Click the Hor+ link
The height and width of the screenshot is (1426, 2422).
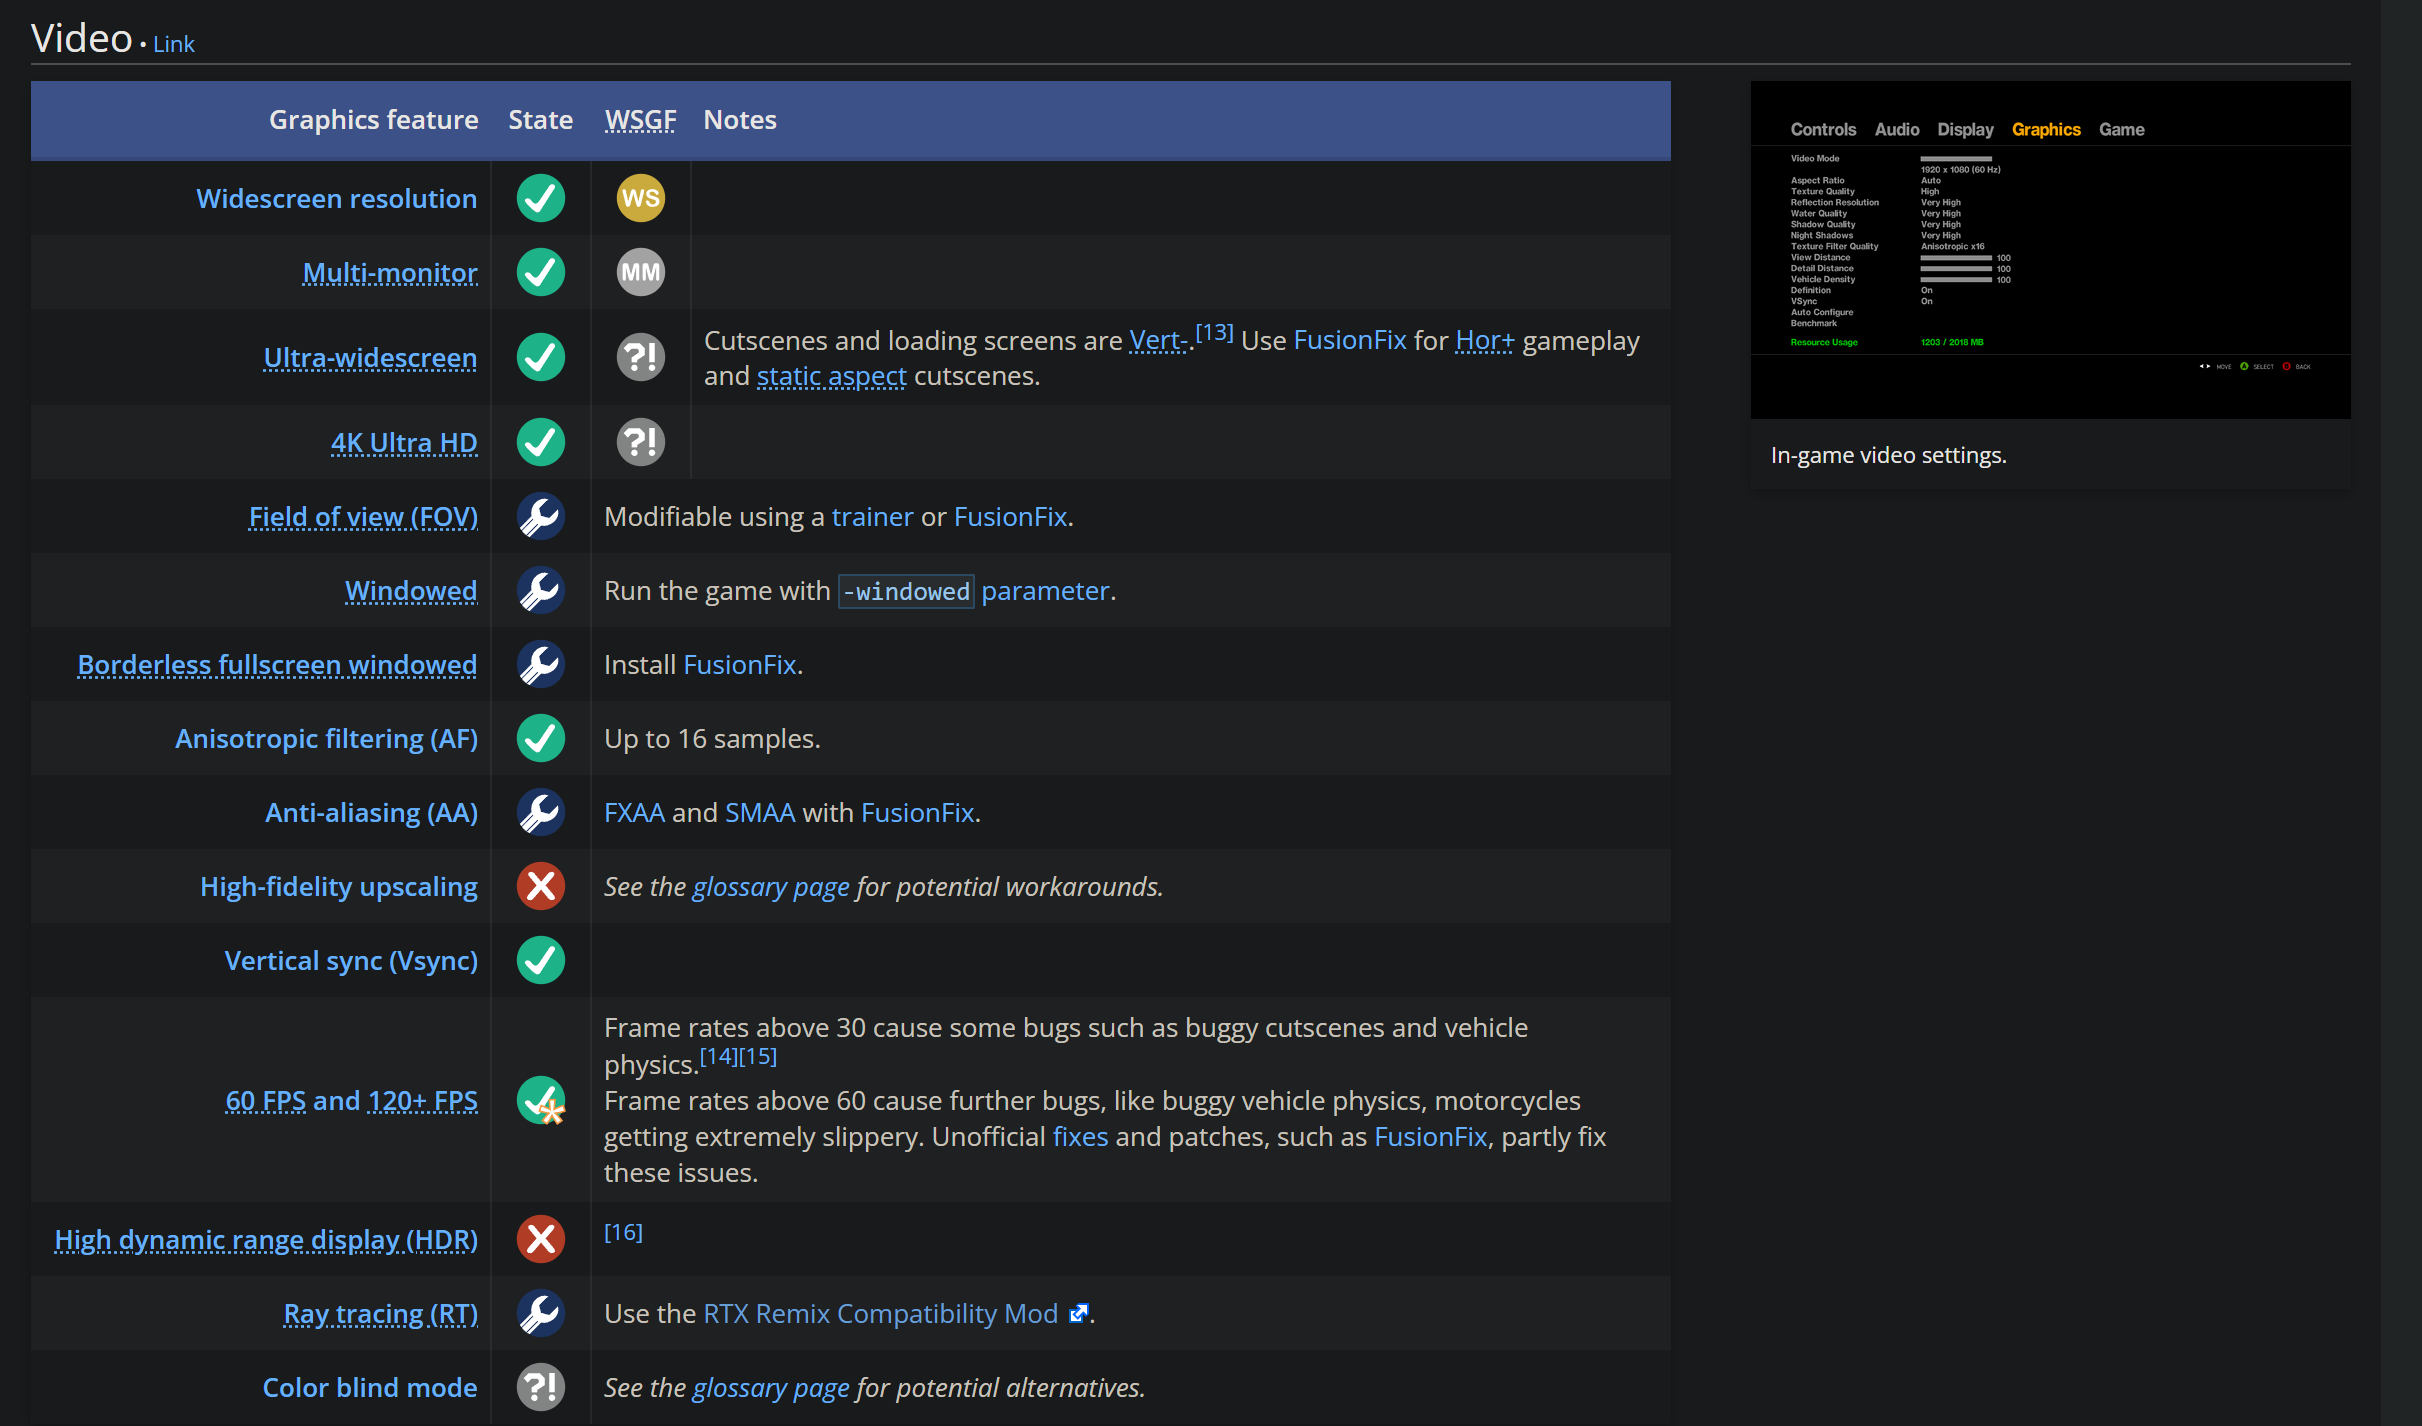pyautogui.click(x=1485, y=340)
